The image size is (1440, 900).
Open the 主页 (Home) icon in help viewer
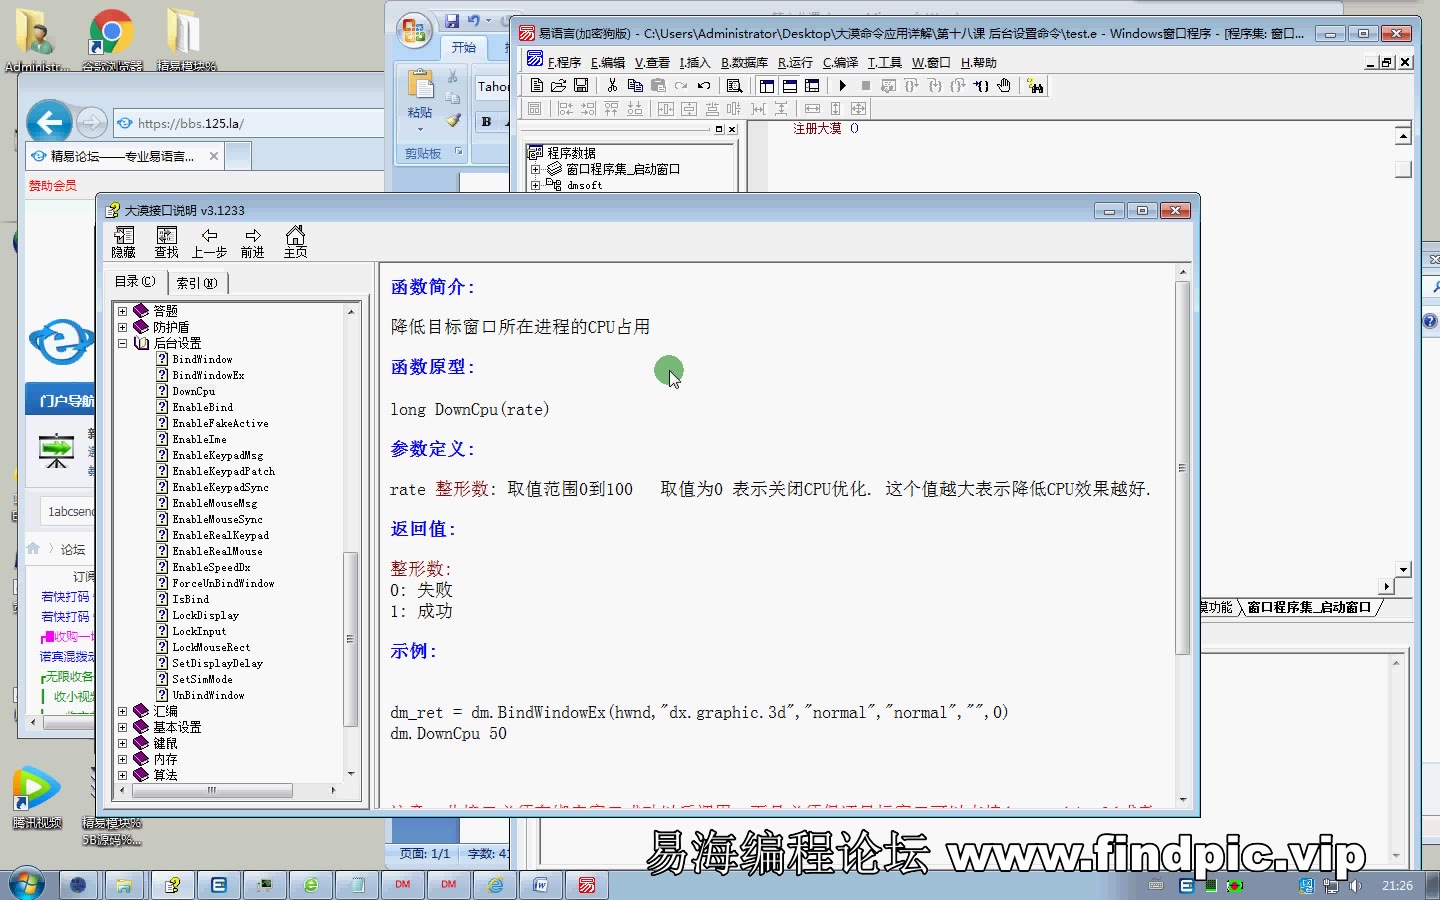point(295,242)
